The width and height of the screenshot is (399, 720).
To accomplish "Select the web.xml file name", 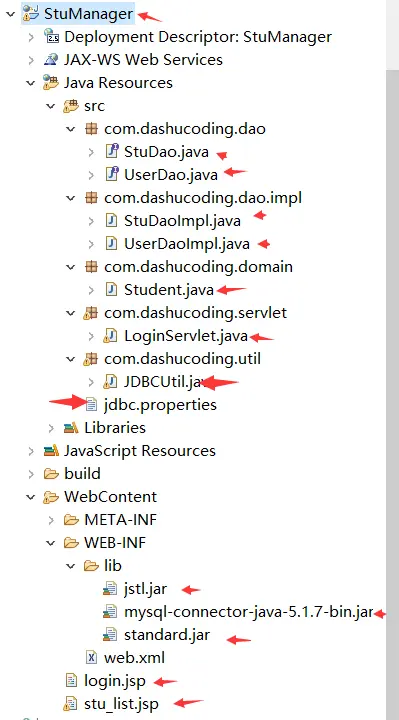I will [135, 658].
